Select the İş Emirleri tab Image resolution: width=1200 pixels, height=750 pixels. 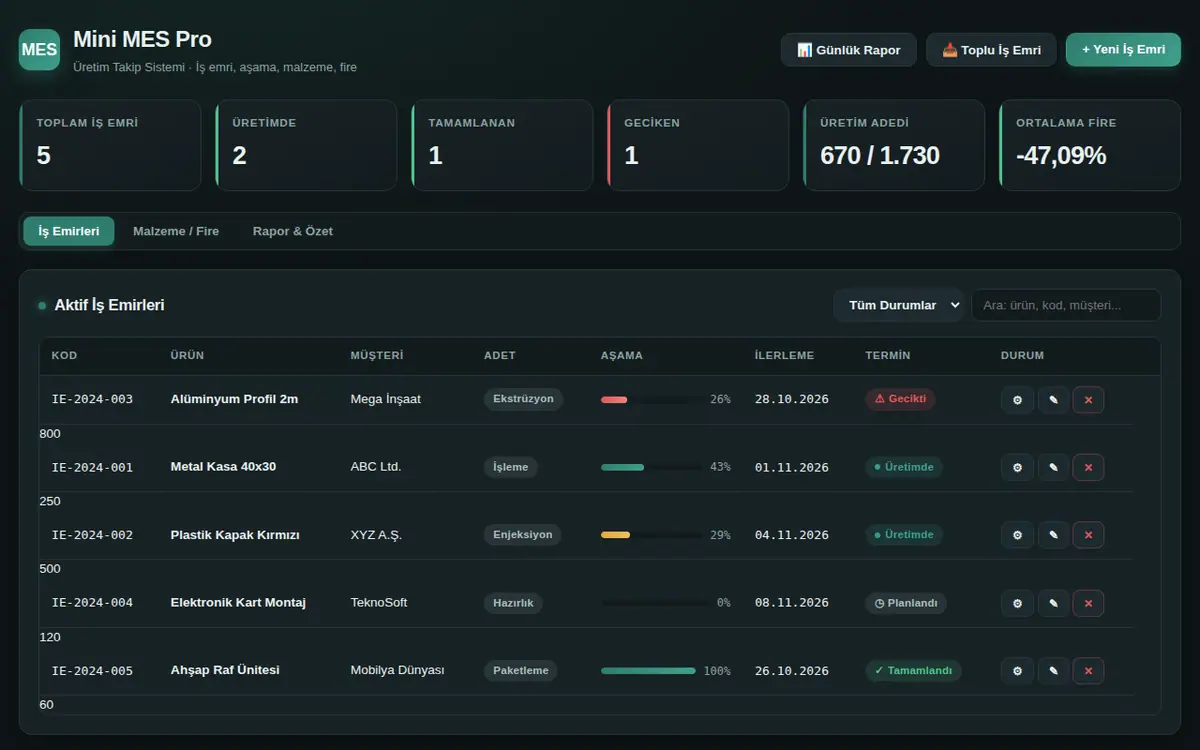pyautogui.click(x=69, y=231)
